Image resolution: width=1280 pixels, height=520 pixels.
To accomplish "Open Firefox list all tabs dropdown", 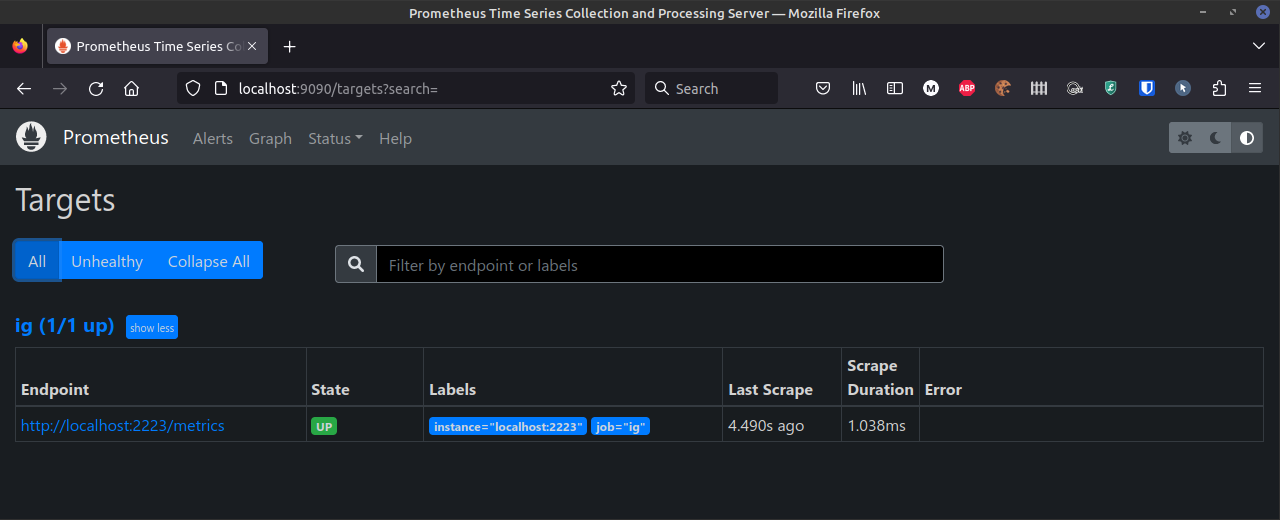I will pos(1259,46).
